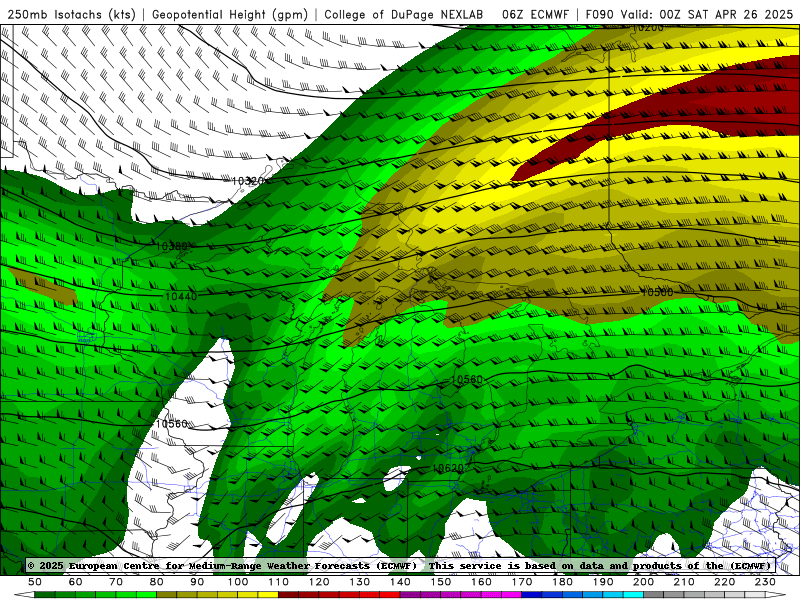Click the 150 value on the color scale
Image resolution: width=800 pixels, height=600 pixels.
[x=440, y=582]
